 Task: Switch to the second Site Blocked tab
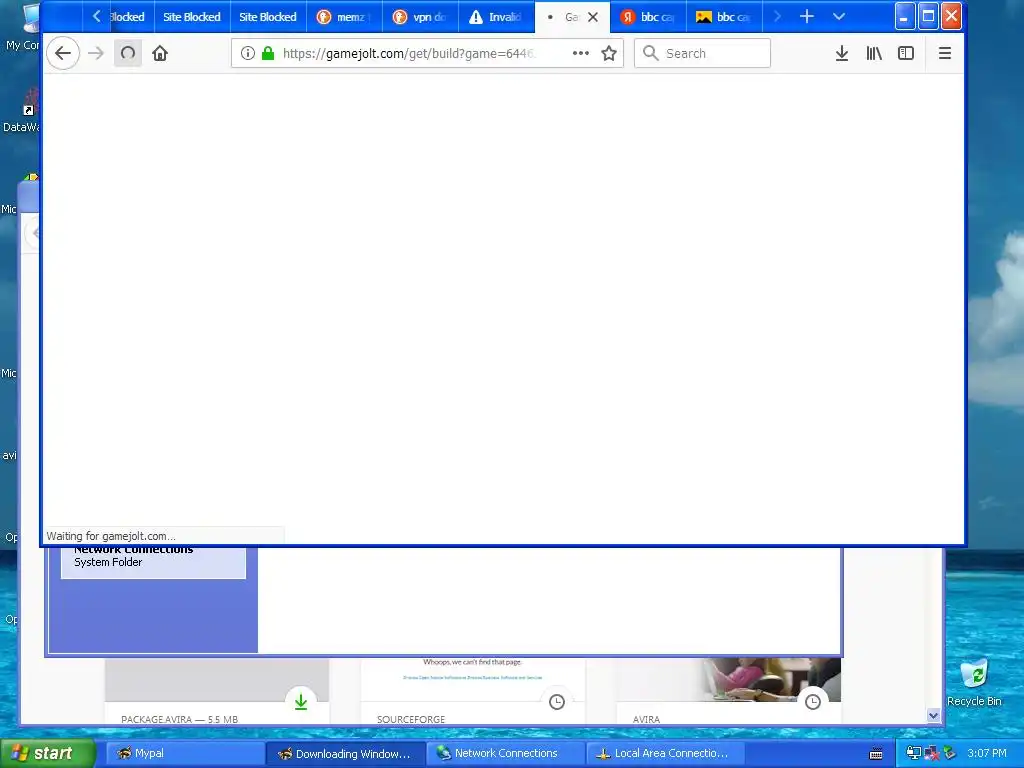coord(191,17)
